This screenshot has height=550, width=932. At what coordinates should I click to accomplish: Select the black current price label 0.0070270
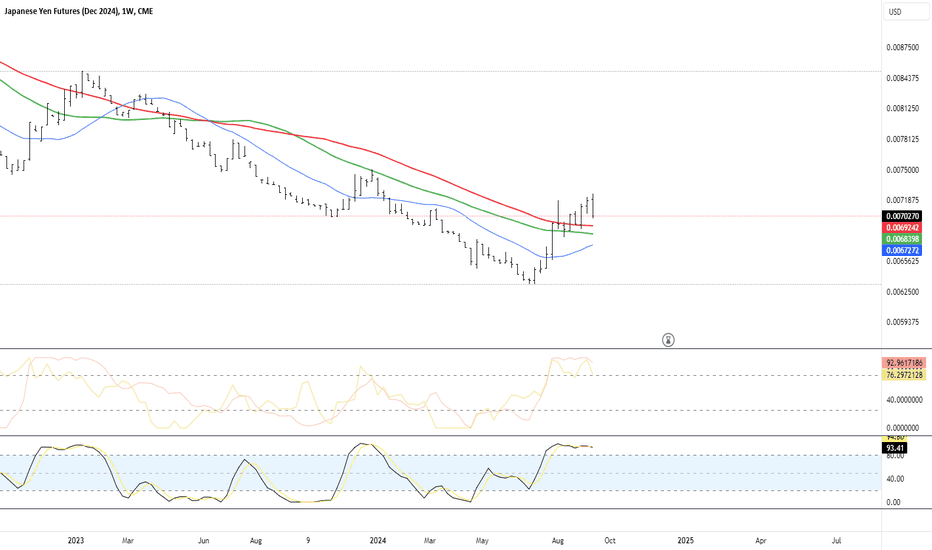tap(902, 216)
